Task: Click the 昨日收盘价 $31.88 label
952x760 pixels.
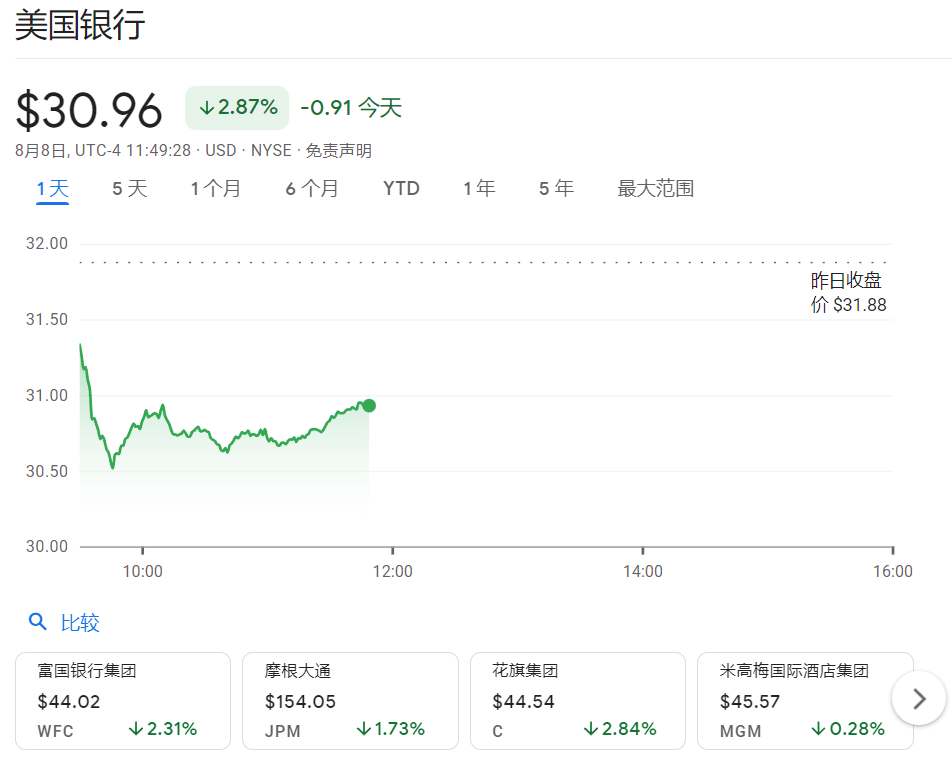Action: coord(848,293)
